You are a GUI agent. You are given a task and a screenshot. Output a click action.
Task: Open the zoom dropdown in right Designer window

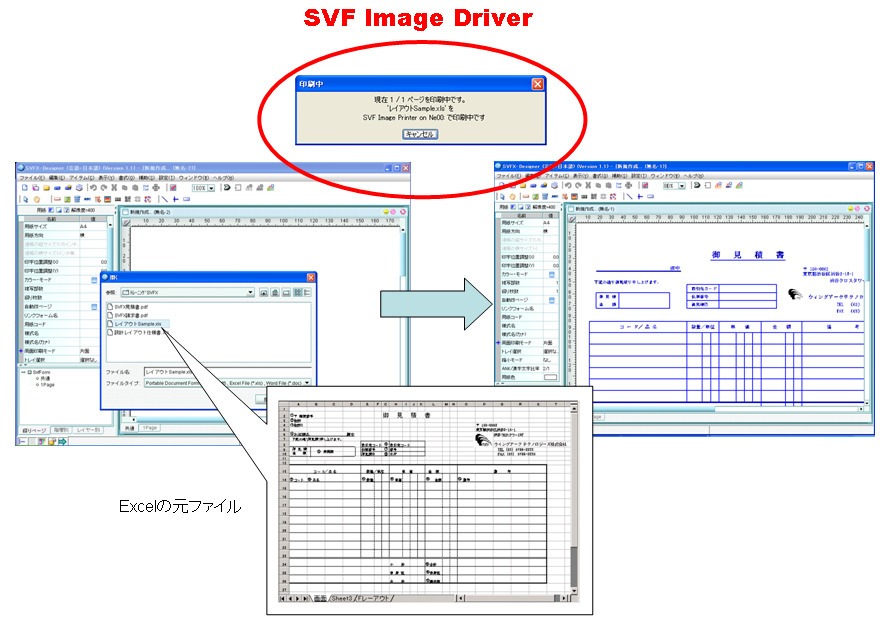[x=682, y=185]
